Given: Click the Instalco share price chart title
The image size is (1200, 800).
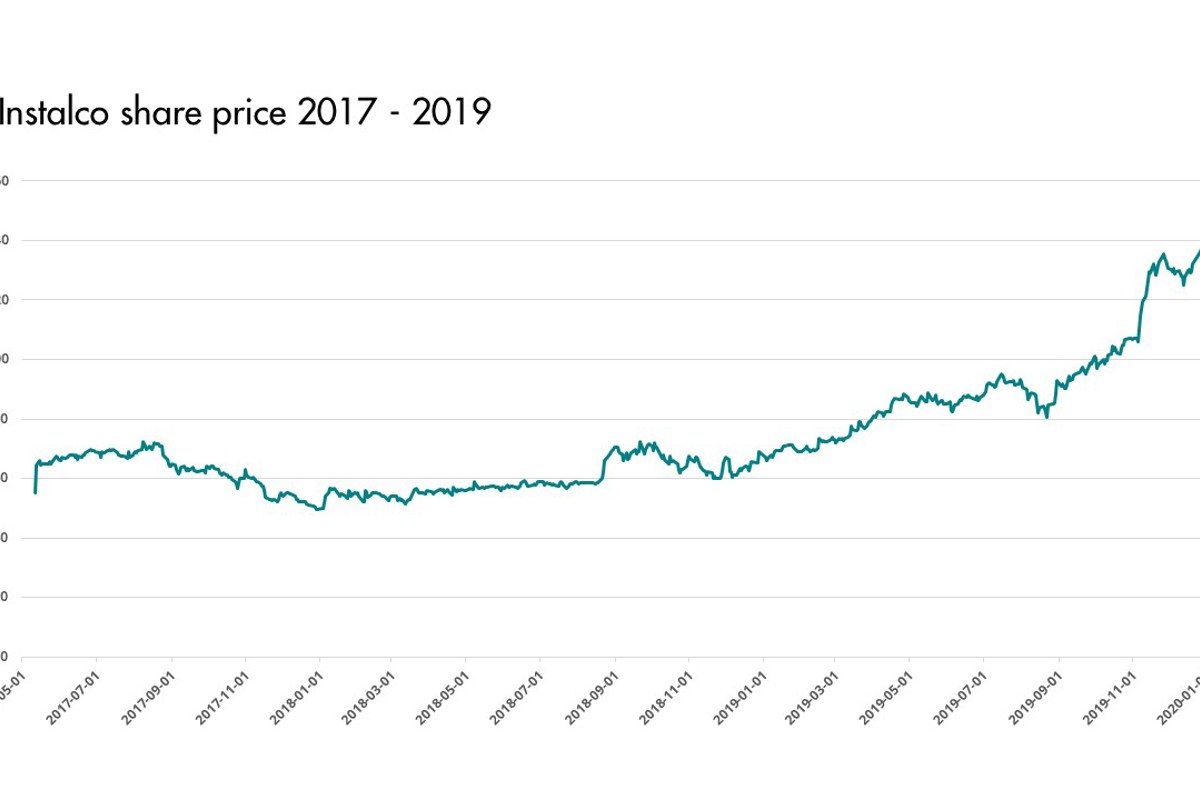Looking at the screenshot, I should pos(244,113).
